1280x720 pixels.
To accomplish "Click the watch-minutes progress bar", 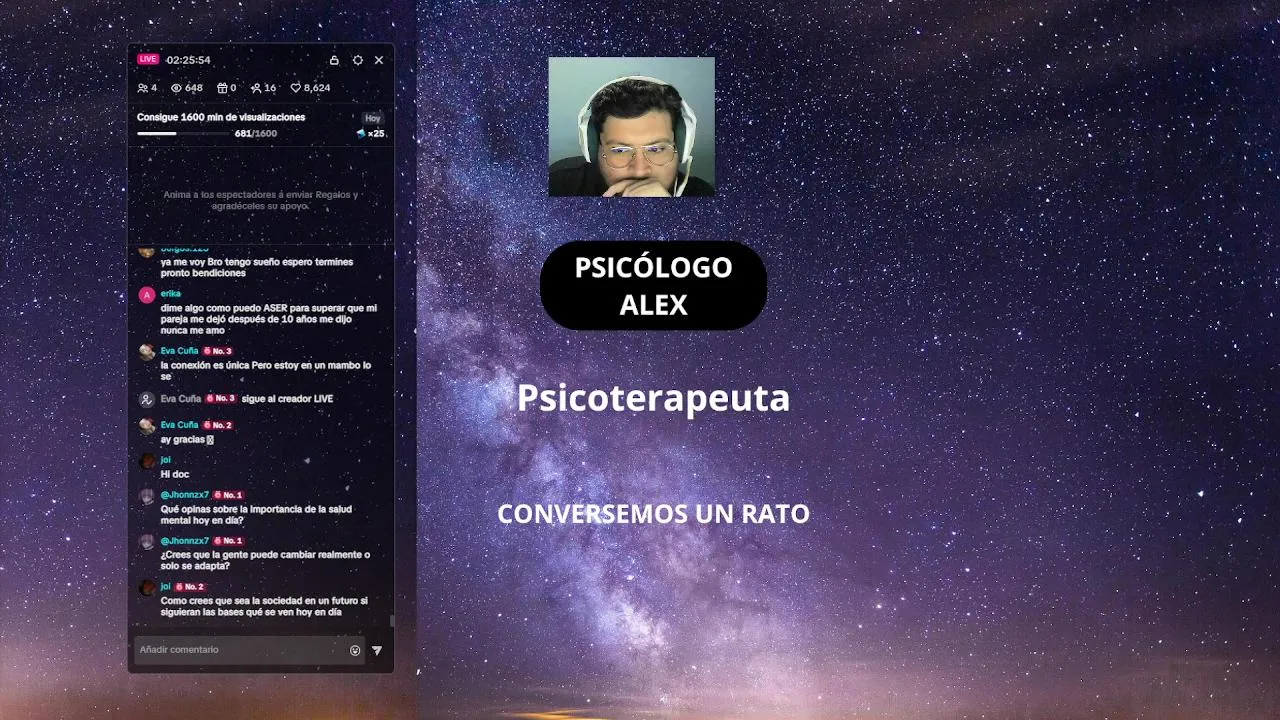I will tap(183, 133).
